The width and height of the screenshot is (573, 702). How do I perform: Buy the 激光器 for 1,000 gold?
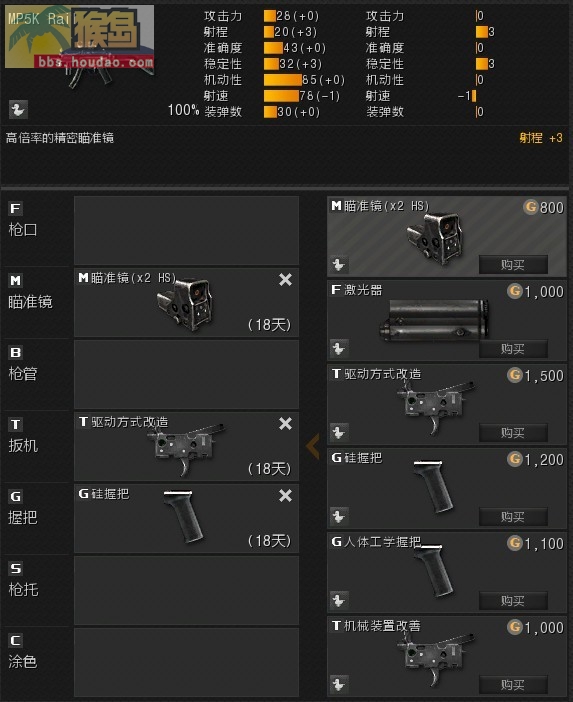click(513, 349)
